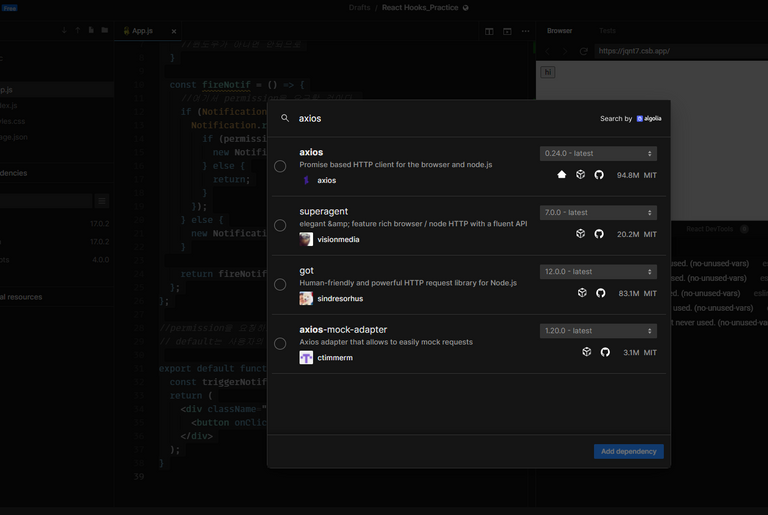This screenshot has height=515, width=768.
Task: Open the axios-mock-adapter CodeSandbox cube icon
Action: point(587,352)
